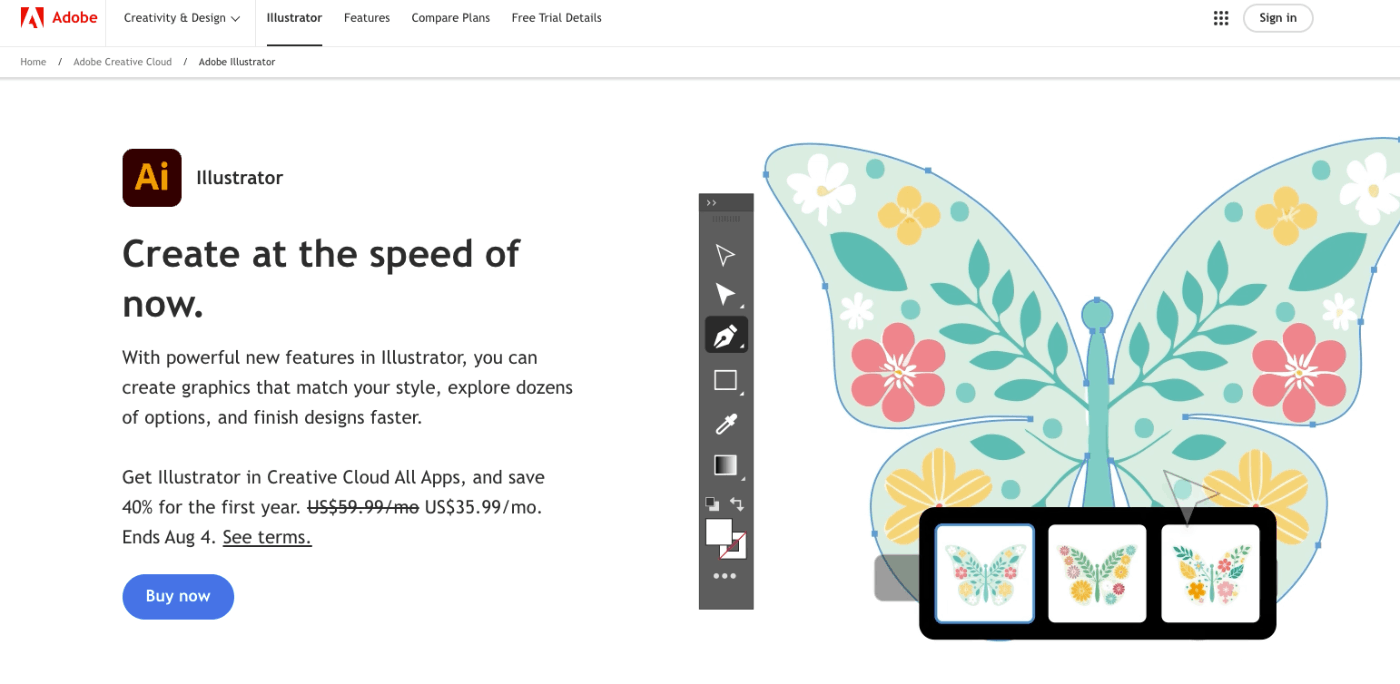Click the white fill color swatch
Viewport: 1400px width, 684px height.
click(x=718, y=532)
